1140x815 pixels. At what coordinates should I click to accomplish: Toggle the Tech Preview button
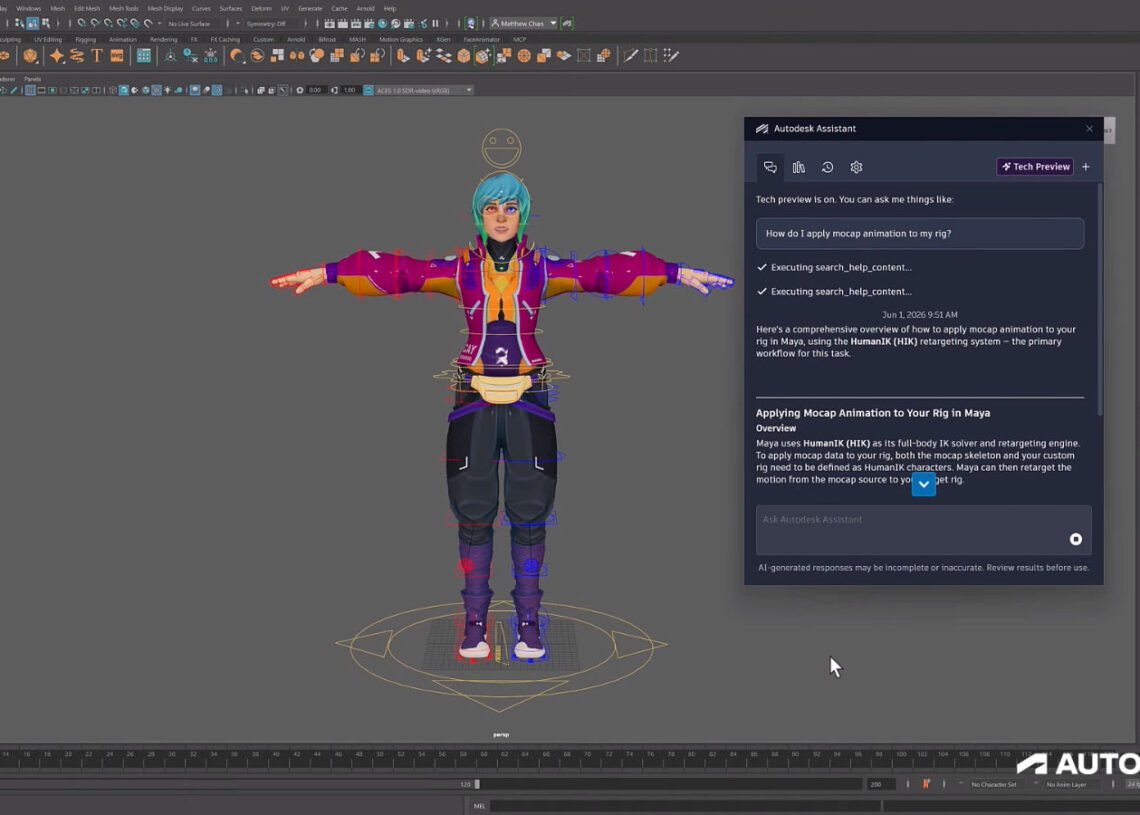[1035, 166]
